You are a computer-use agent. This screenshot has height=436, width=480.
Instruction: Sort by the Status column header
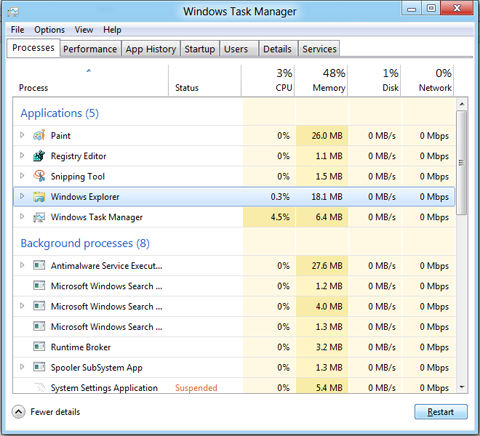205,81
